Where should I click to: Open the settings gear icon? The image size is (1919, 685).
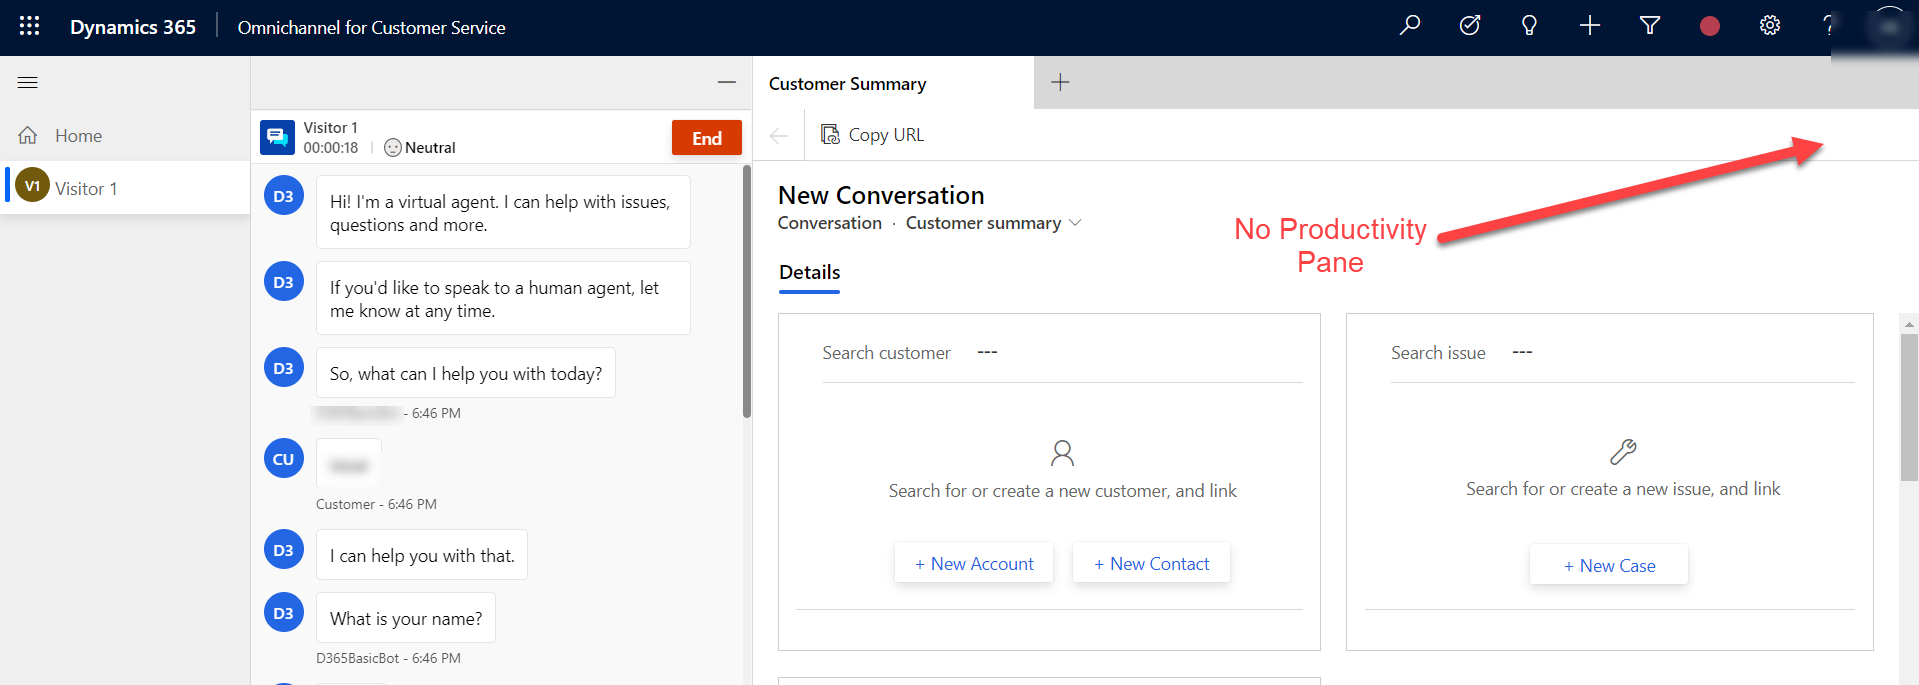tap(1770, 26)
